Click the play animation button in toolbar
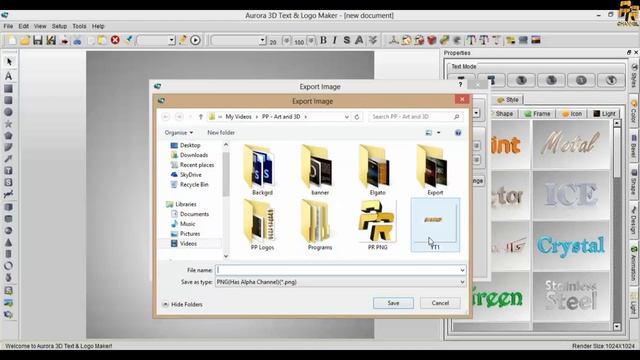Screen dimensions: 640x360 click(x=196, y=40)
